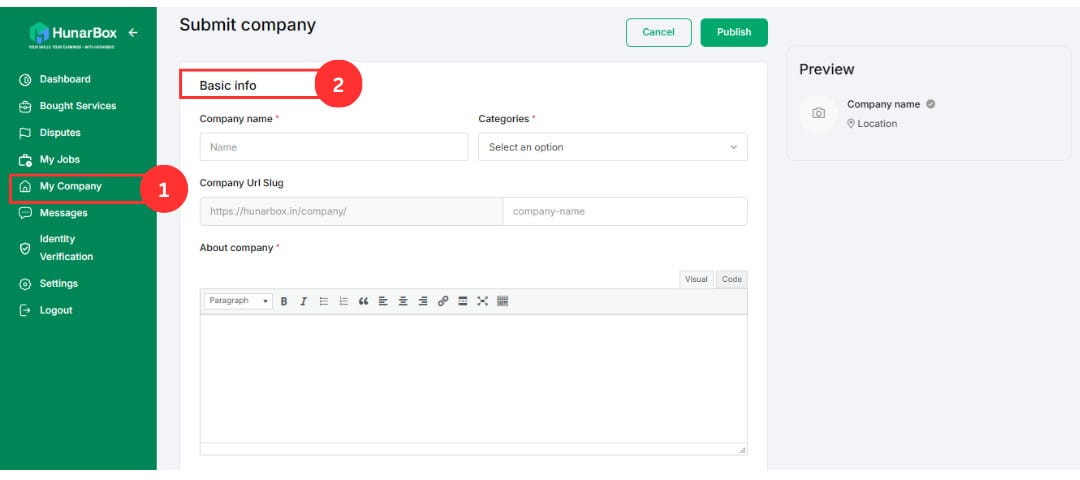1080x480 pixels.
Task: Click the "Company Url Slug" label
Action: coord(241,183)
